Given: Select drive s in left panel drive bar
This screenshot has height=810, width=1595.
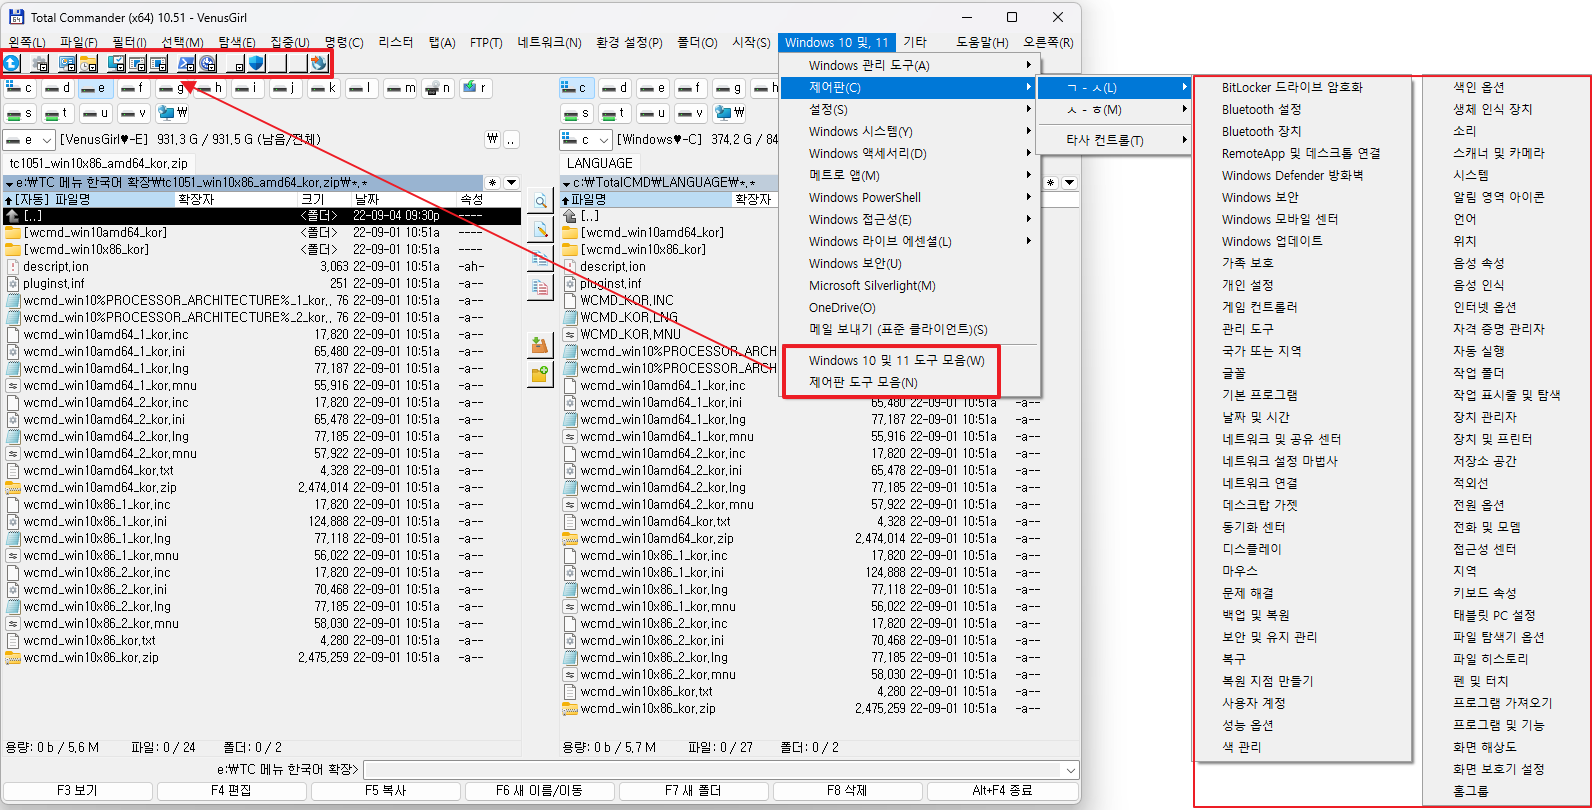Looking at the screenshot, I should [19, 113].
